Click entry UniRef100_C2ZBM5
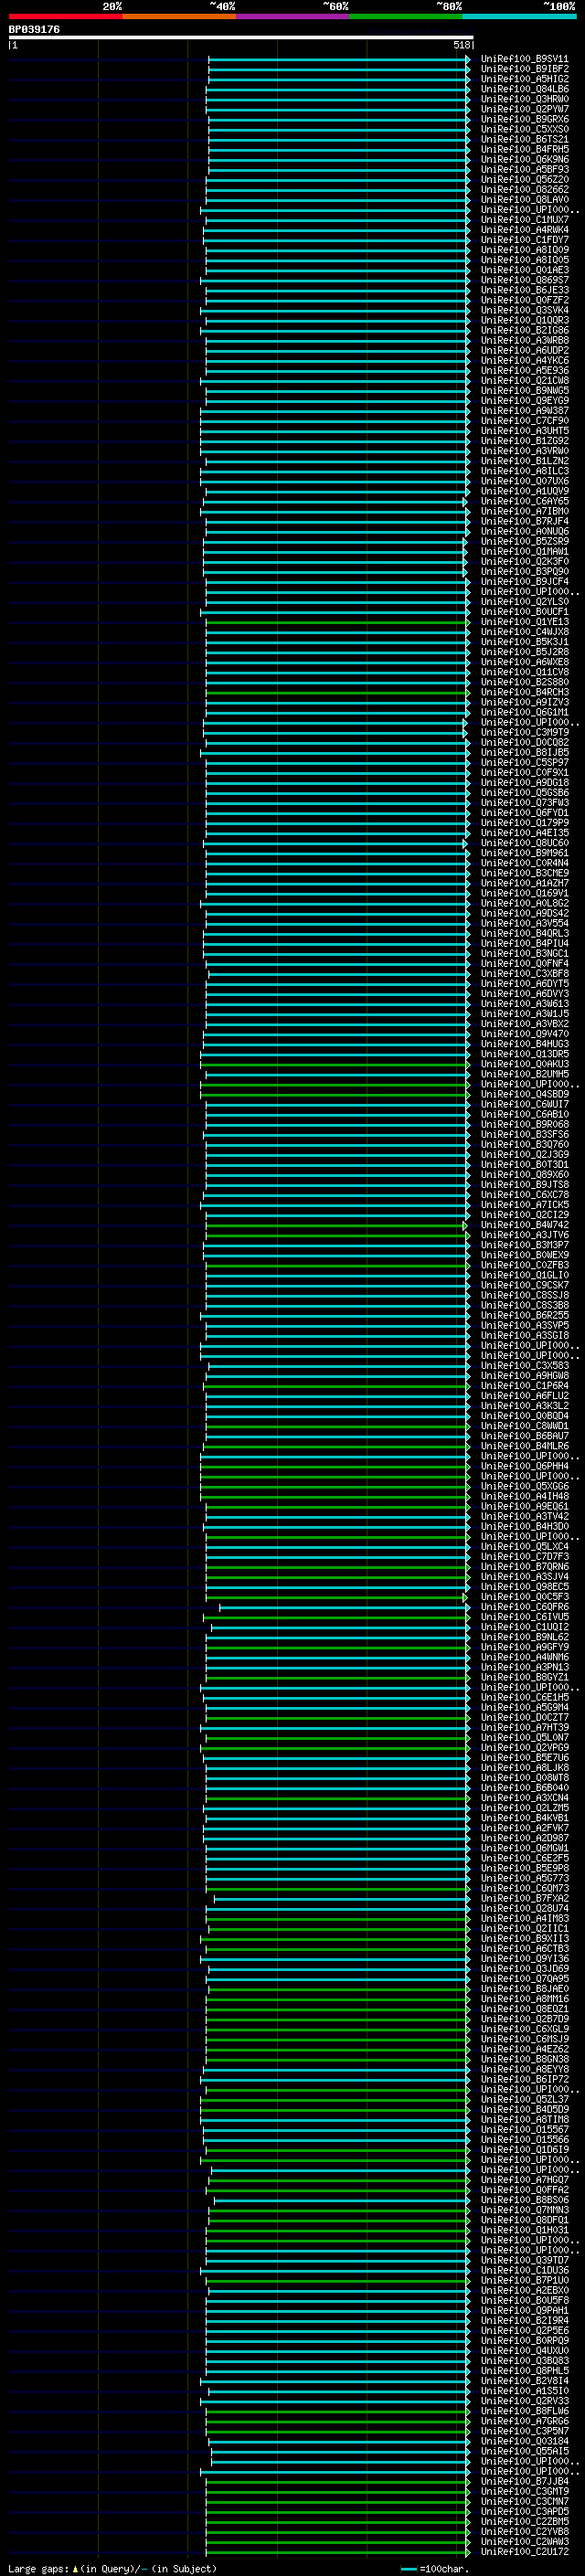The image size is (585, 2576). (524, 2522)
